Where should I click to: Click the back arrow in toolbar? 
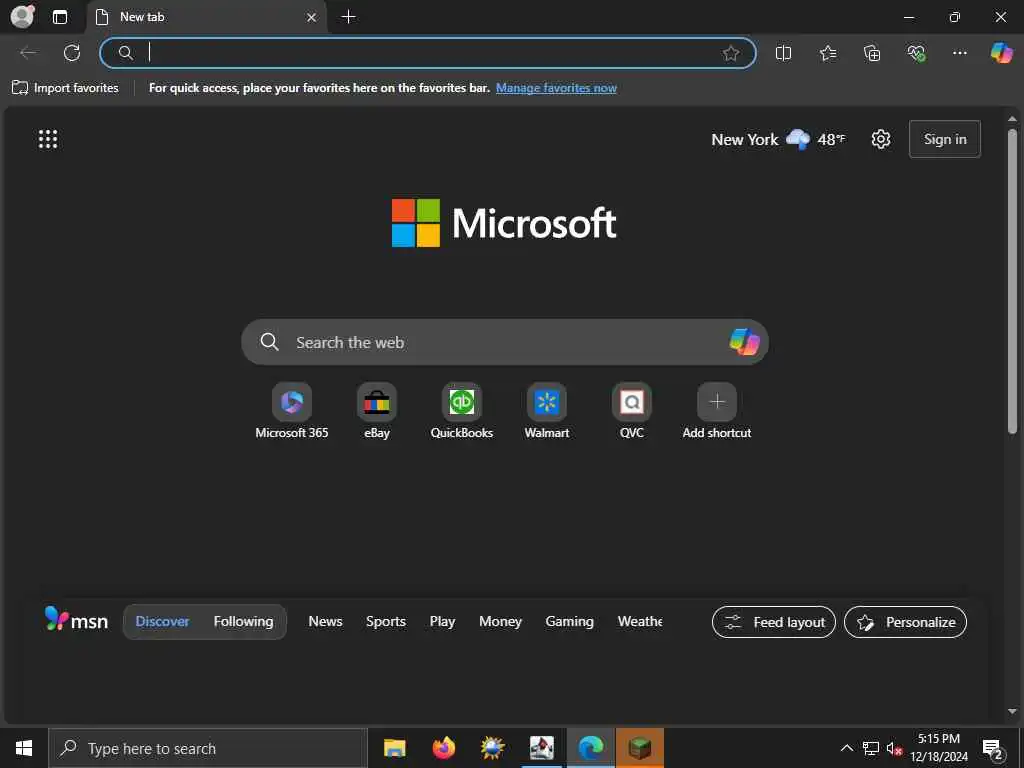click(x=28, y=52)
